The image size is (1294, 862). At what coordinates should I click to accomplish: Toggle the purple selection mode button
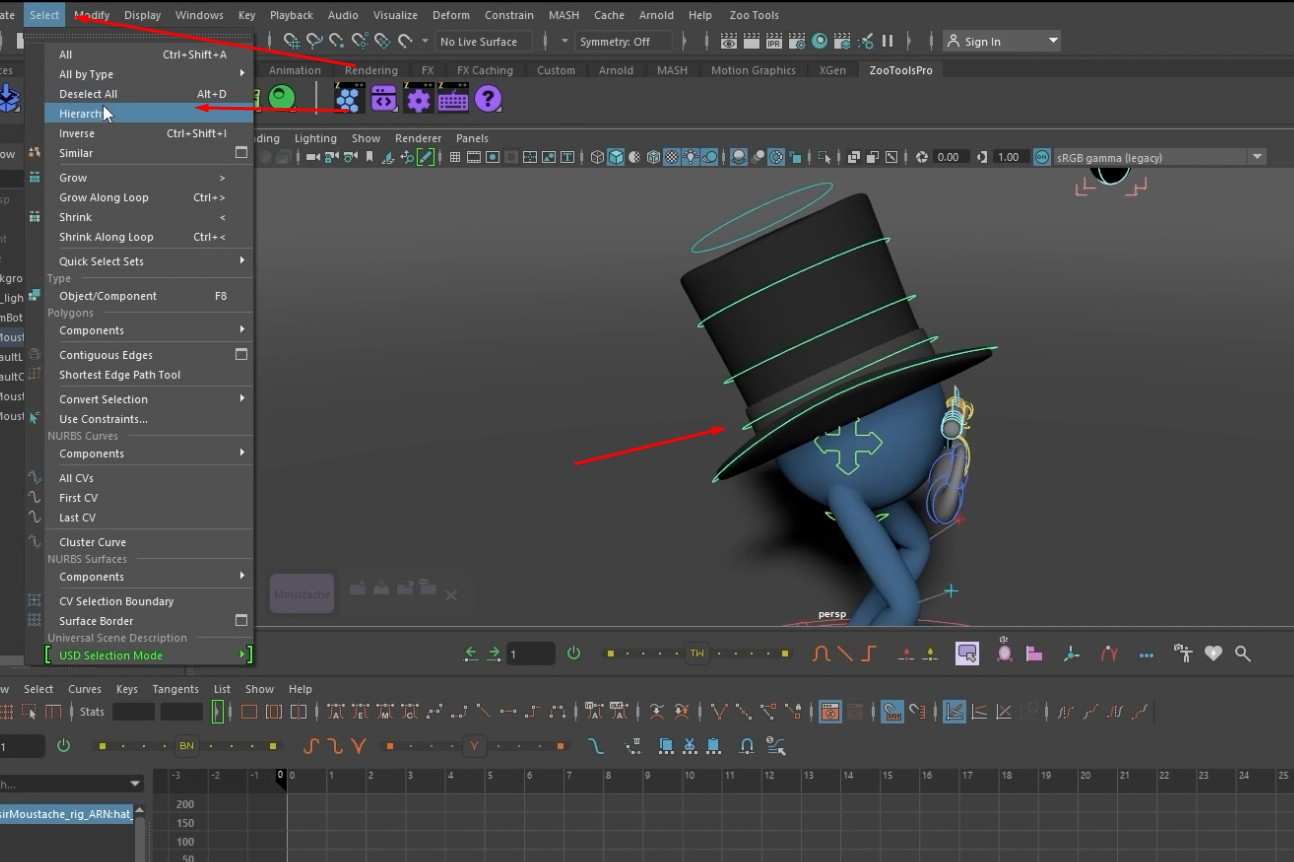966,653
